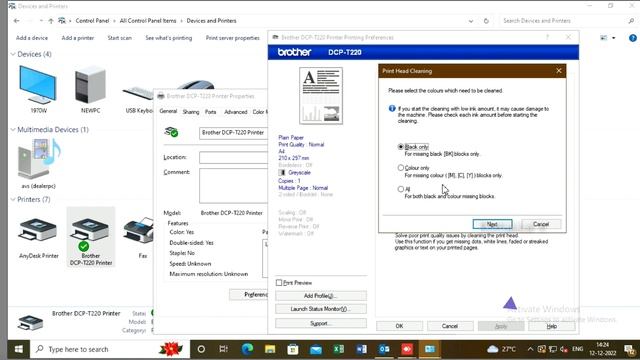Click the Add Profile button
640x360 pixels.
(x=321, y=296)
